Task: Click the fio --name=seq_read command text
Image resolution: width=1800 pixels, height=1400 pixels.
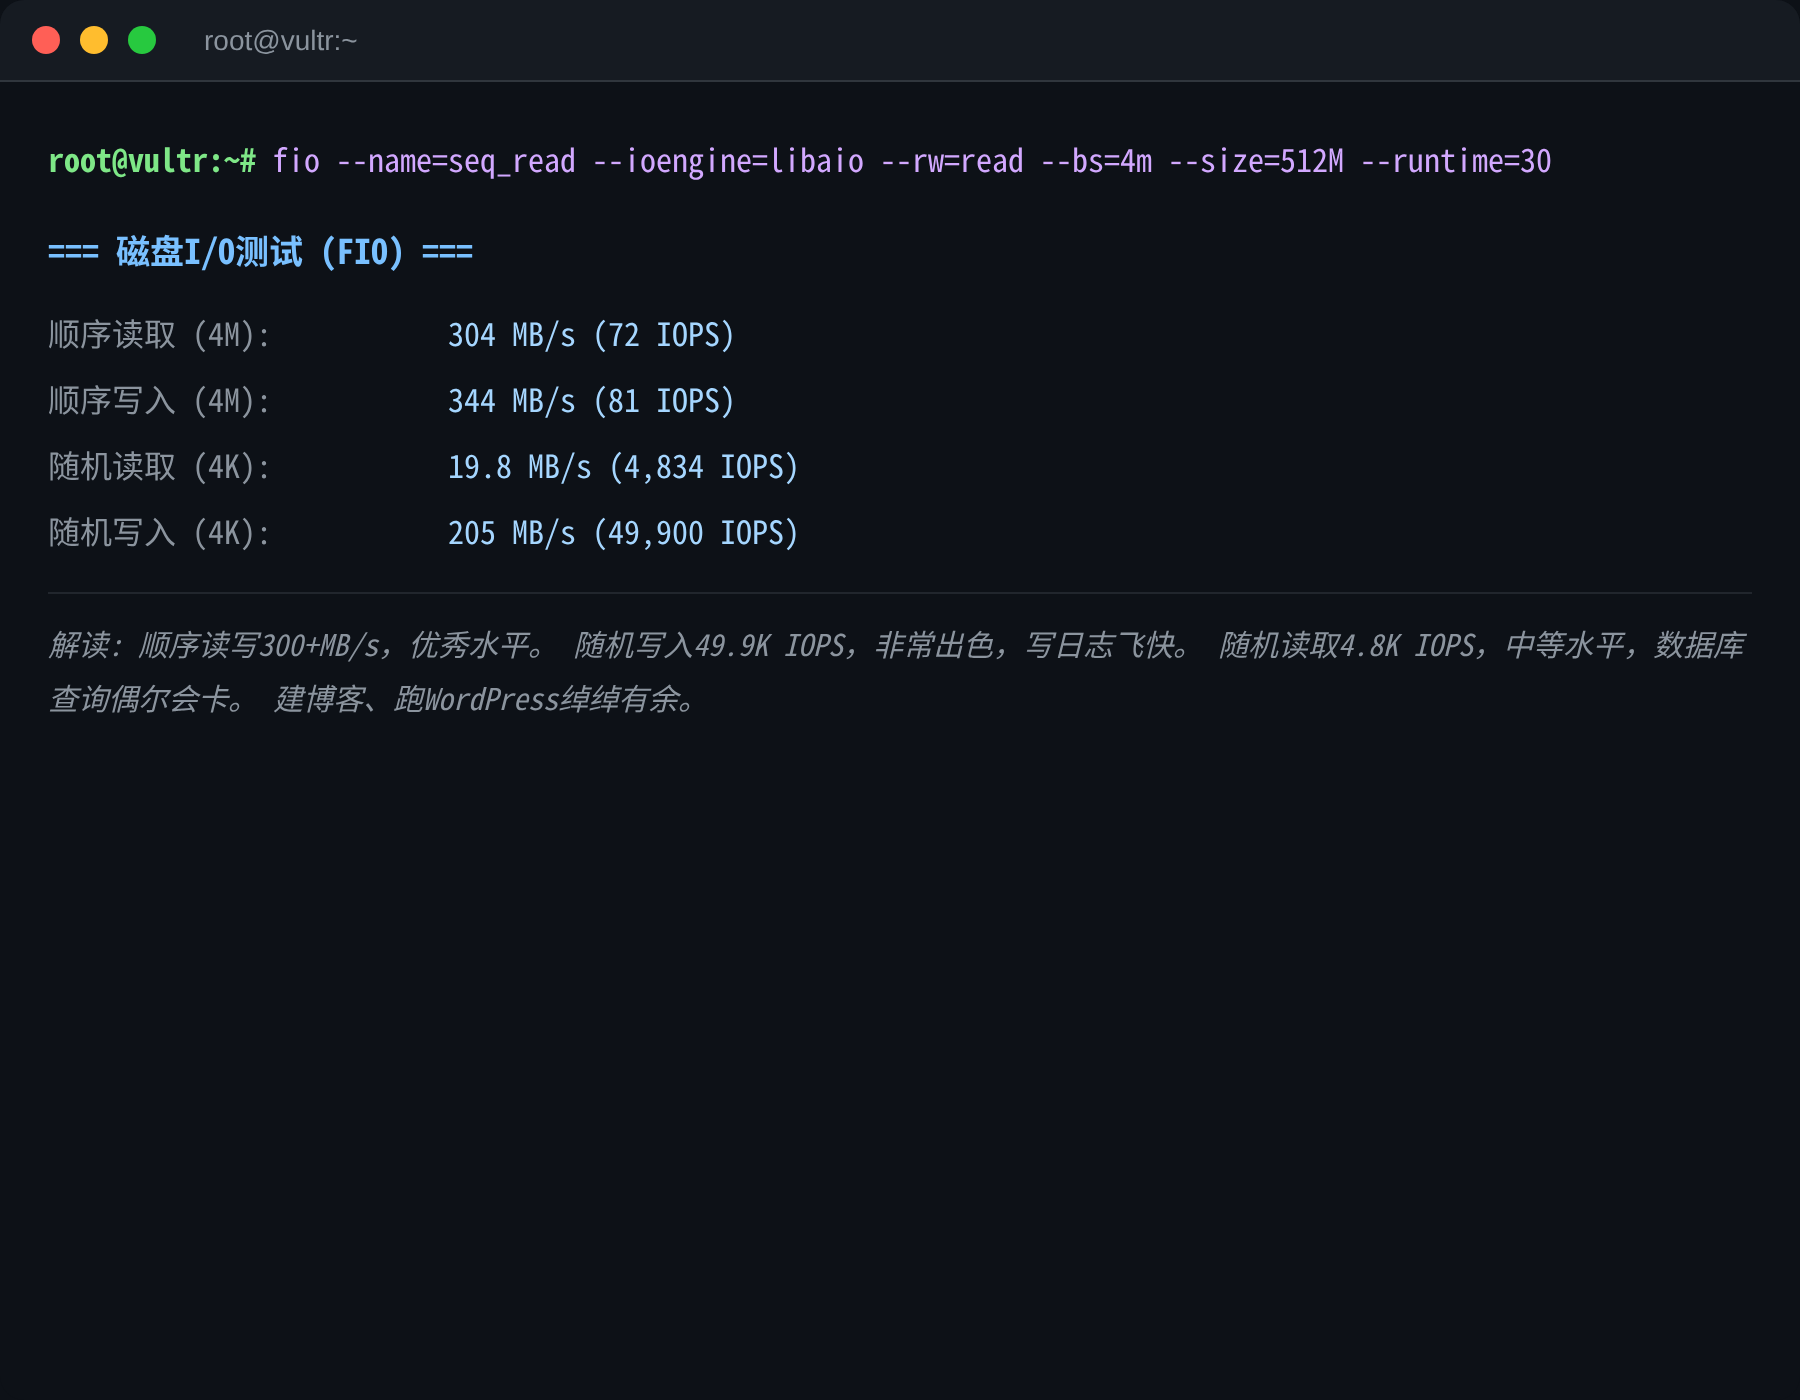Action: (424, 161)
